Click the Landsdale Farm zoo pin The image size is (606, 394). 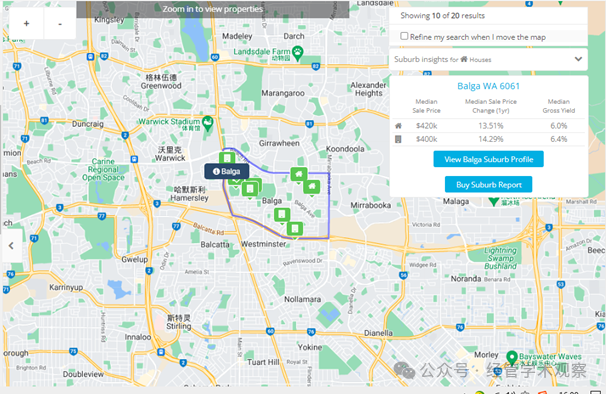coord(297,53)
